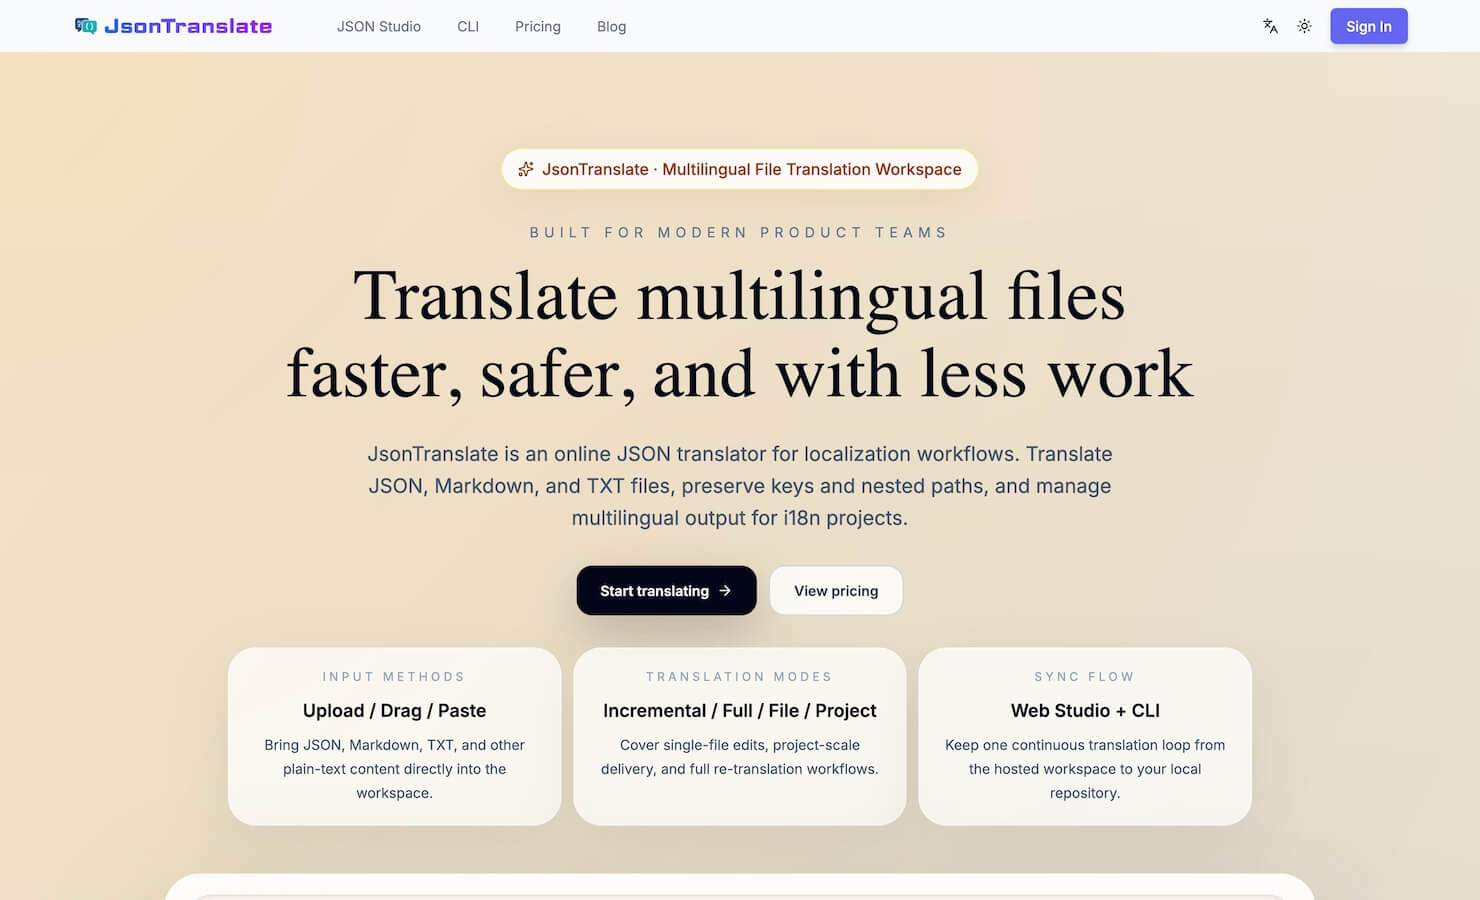Image resolution: width=1480 pixels, height=900 pixels.
Task: Click the 'SYNC FLOW' label
Action: click(1085, 677)
